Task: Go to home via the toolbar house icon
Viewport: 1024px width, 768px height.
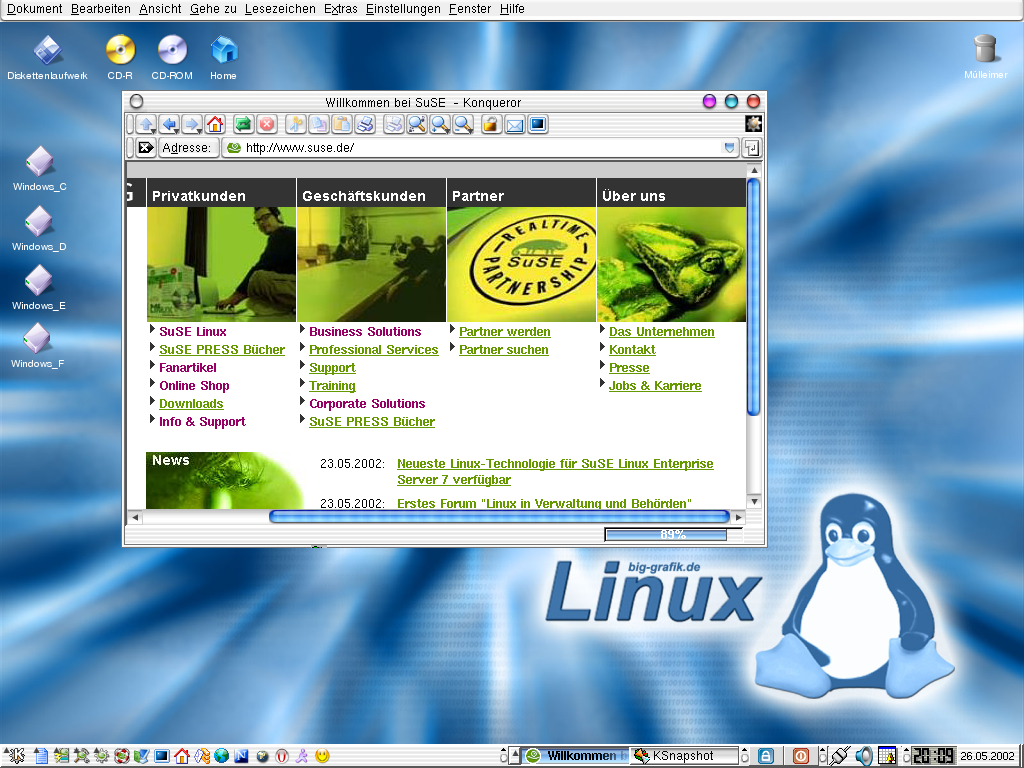Action: click(215, 124)
